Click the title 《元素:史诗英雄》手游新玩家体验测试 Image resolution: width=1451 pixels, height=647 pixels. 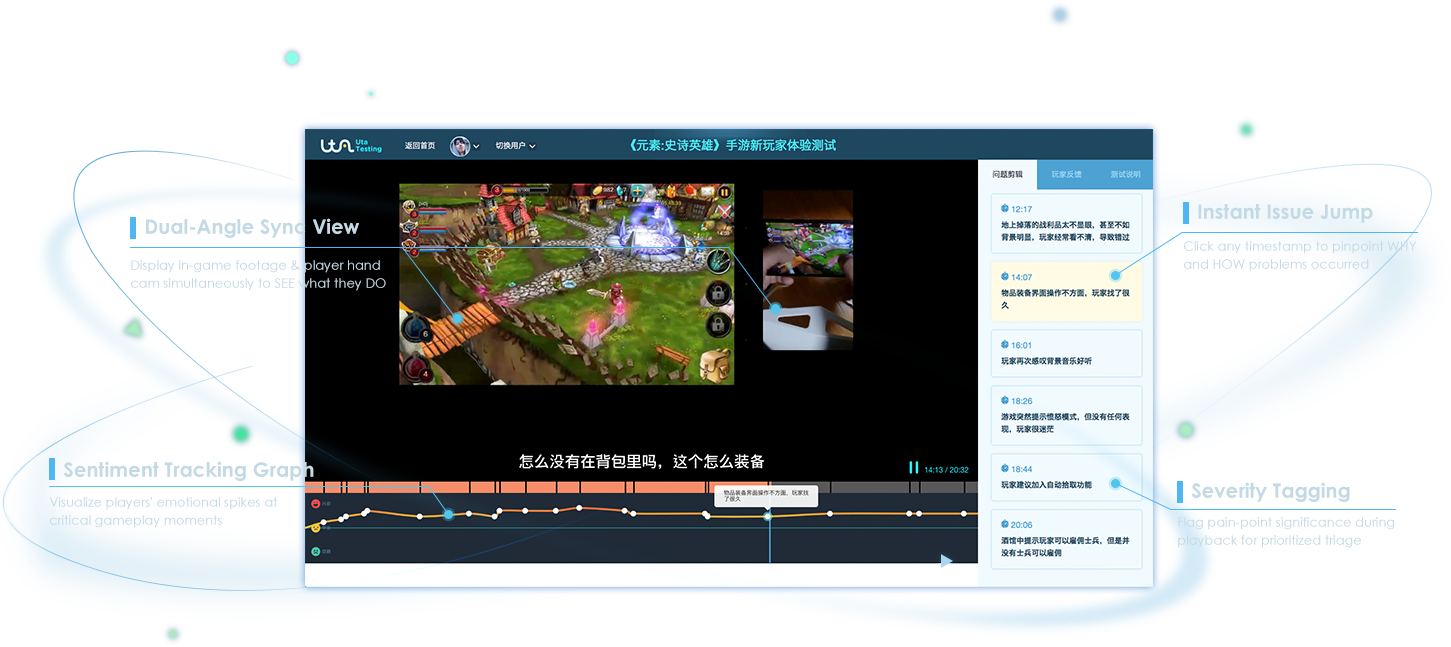731,146
